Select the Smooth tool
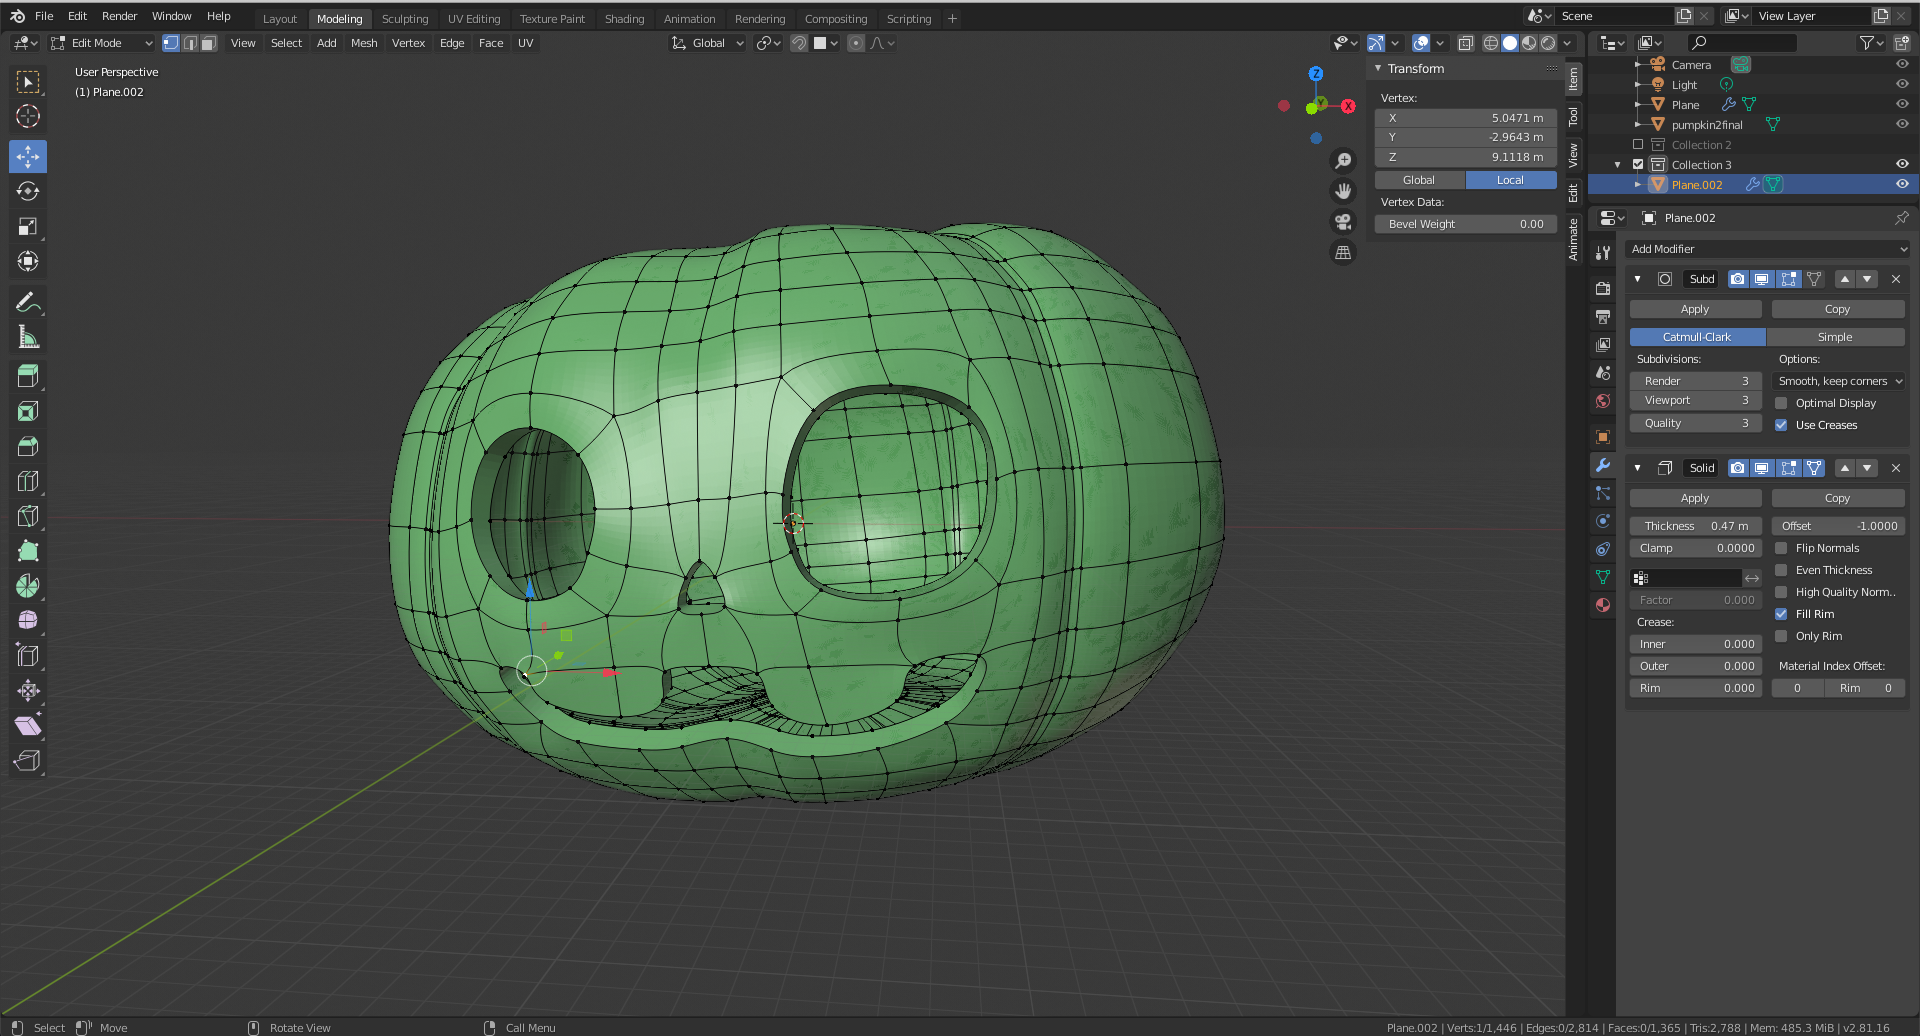The width and height of the screenshot is (1920, 1036). tap(28, 621)
